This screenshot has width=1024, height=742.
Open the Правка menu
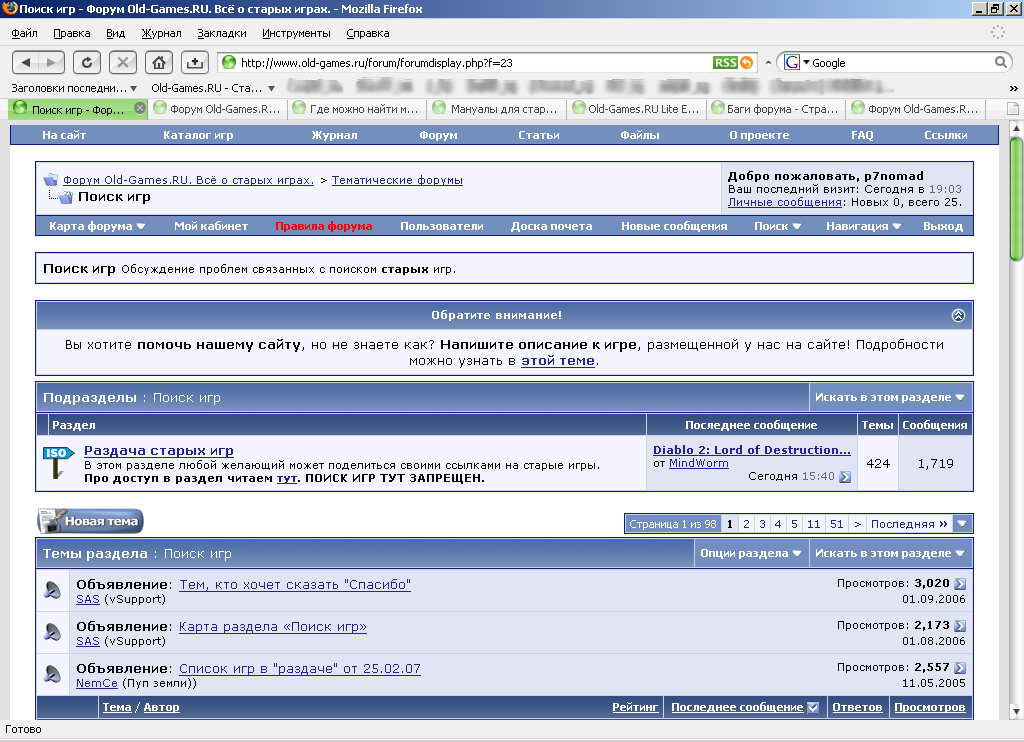[x=72, y=33]
